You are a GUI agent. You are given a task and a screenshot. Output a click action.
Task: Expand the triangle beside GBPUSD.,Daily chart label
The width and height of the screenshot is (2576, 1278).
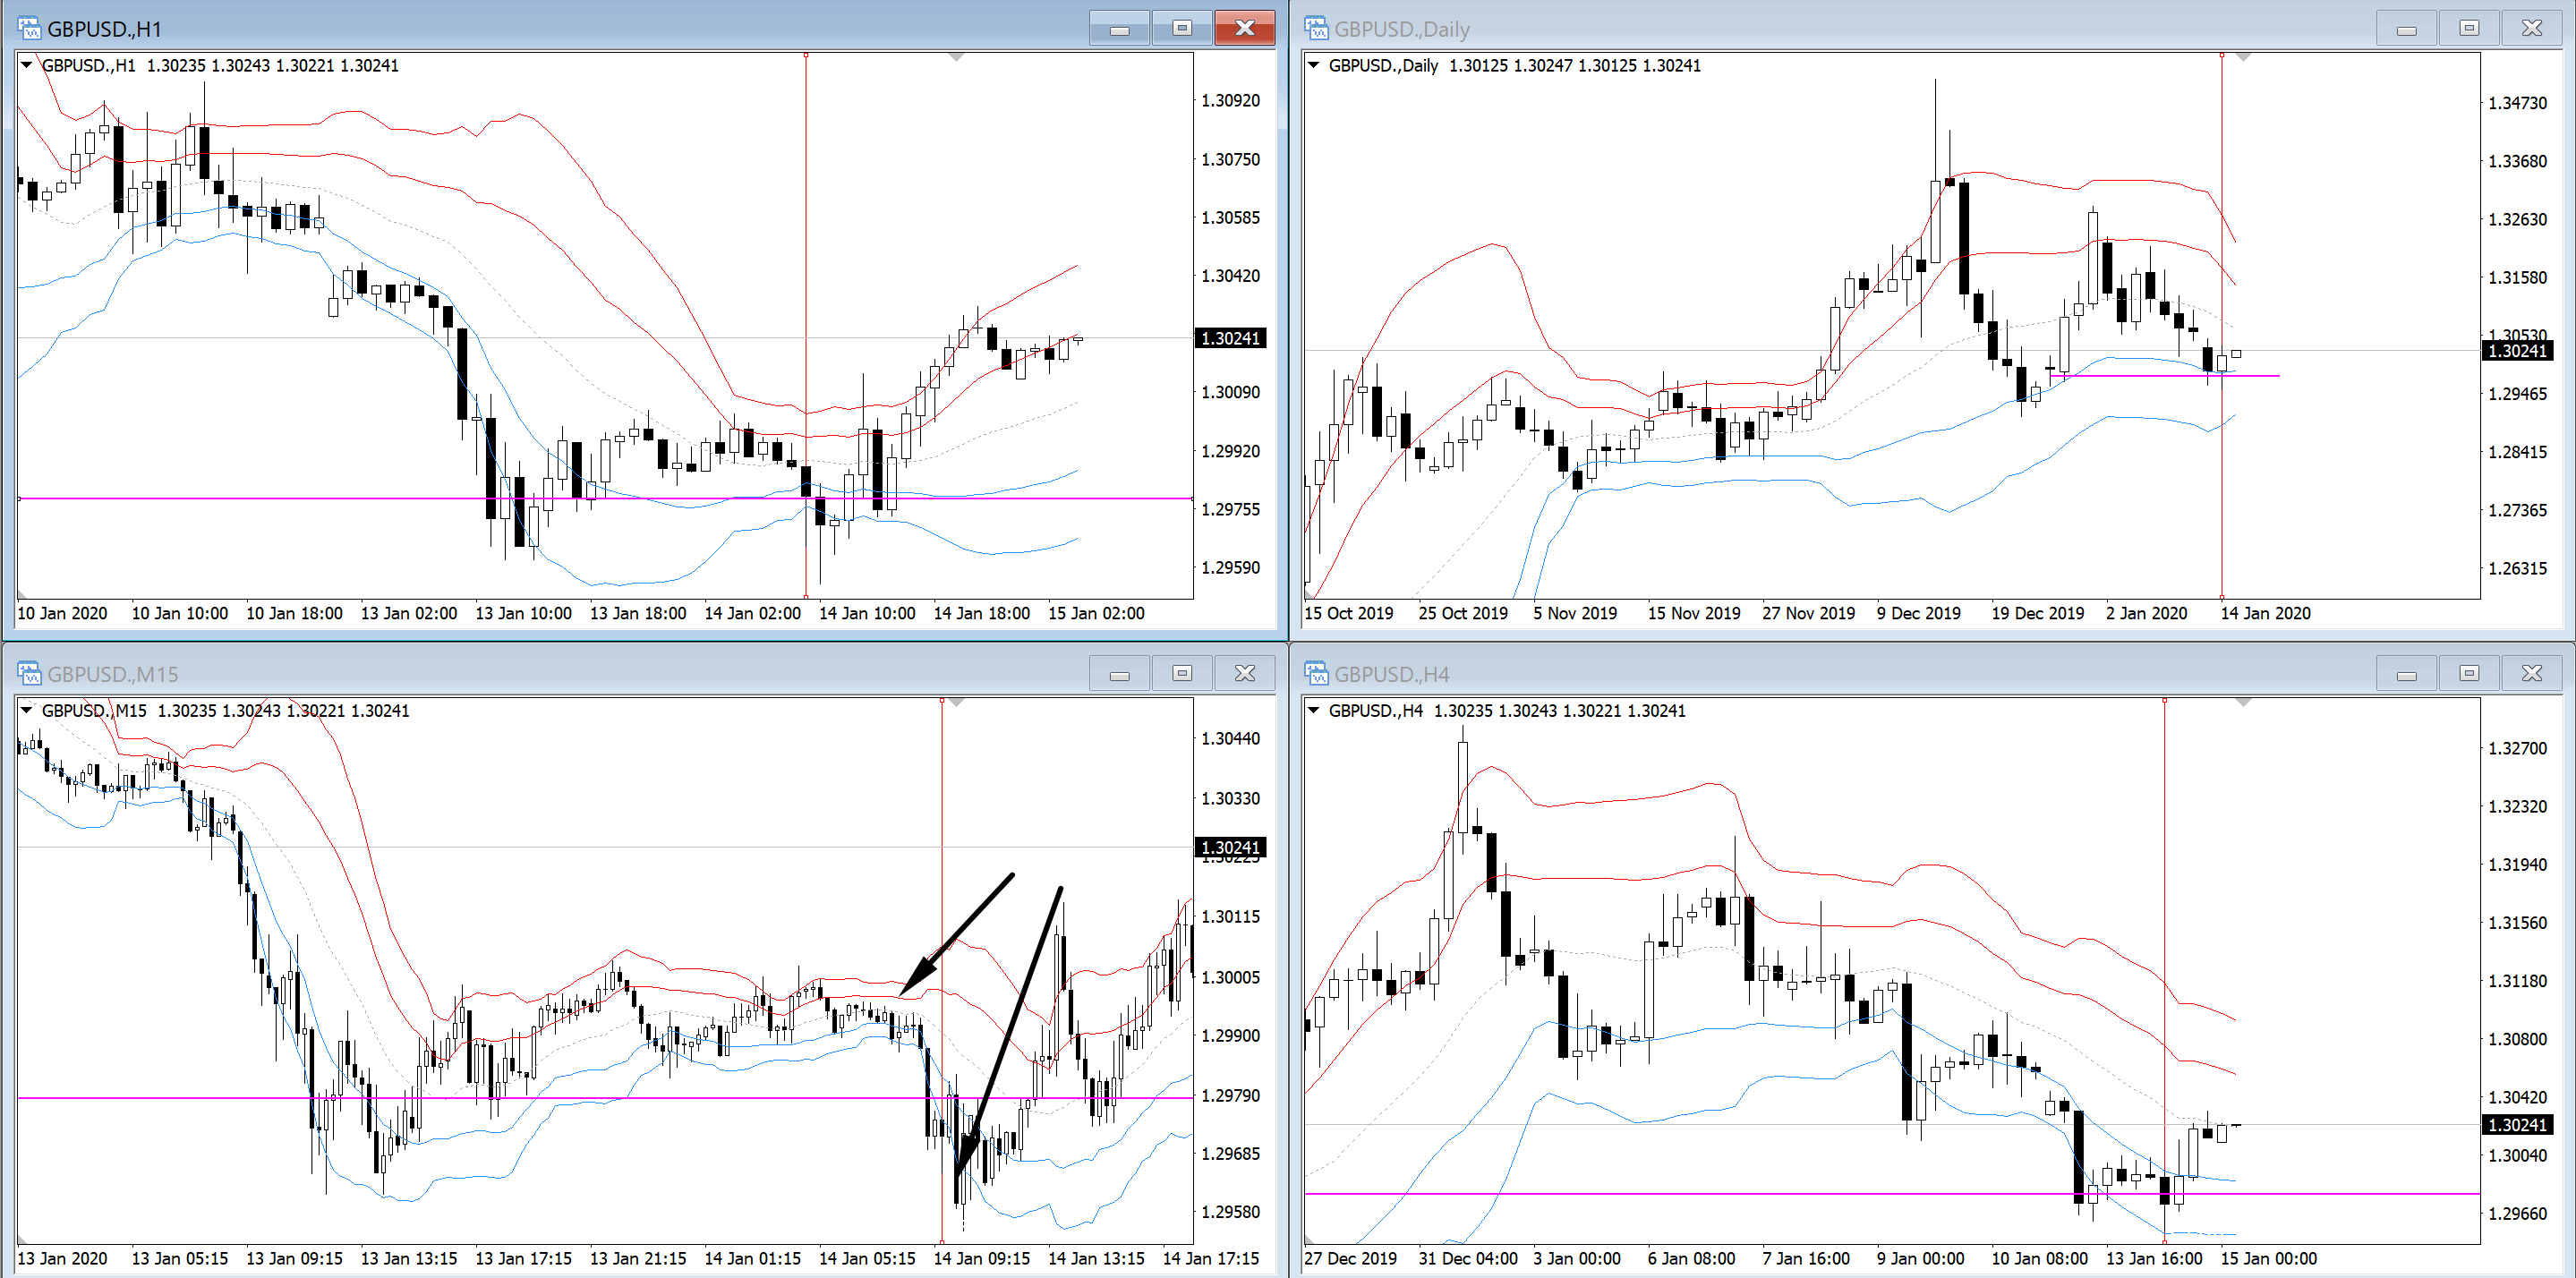point(1314,65)
